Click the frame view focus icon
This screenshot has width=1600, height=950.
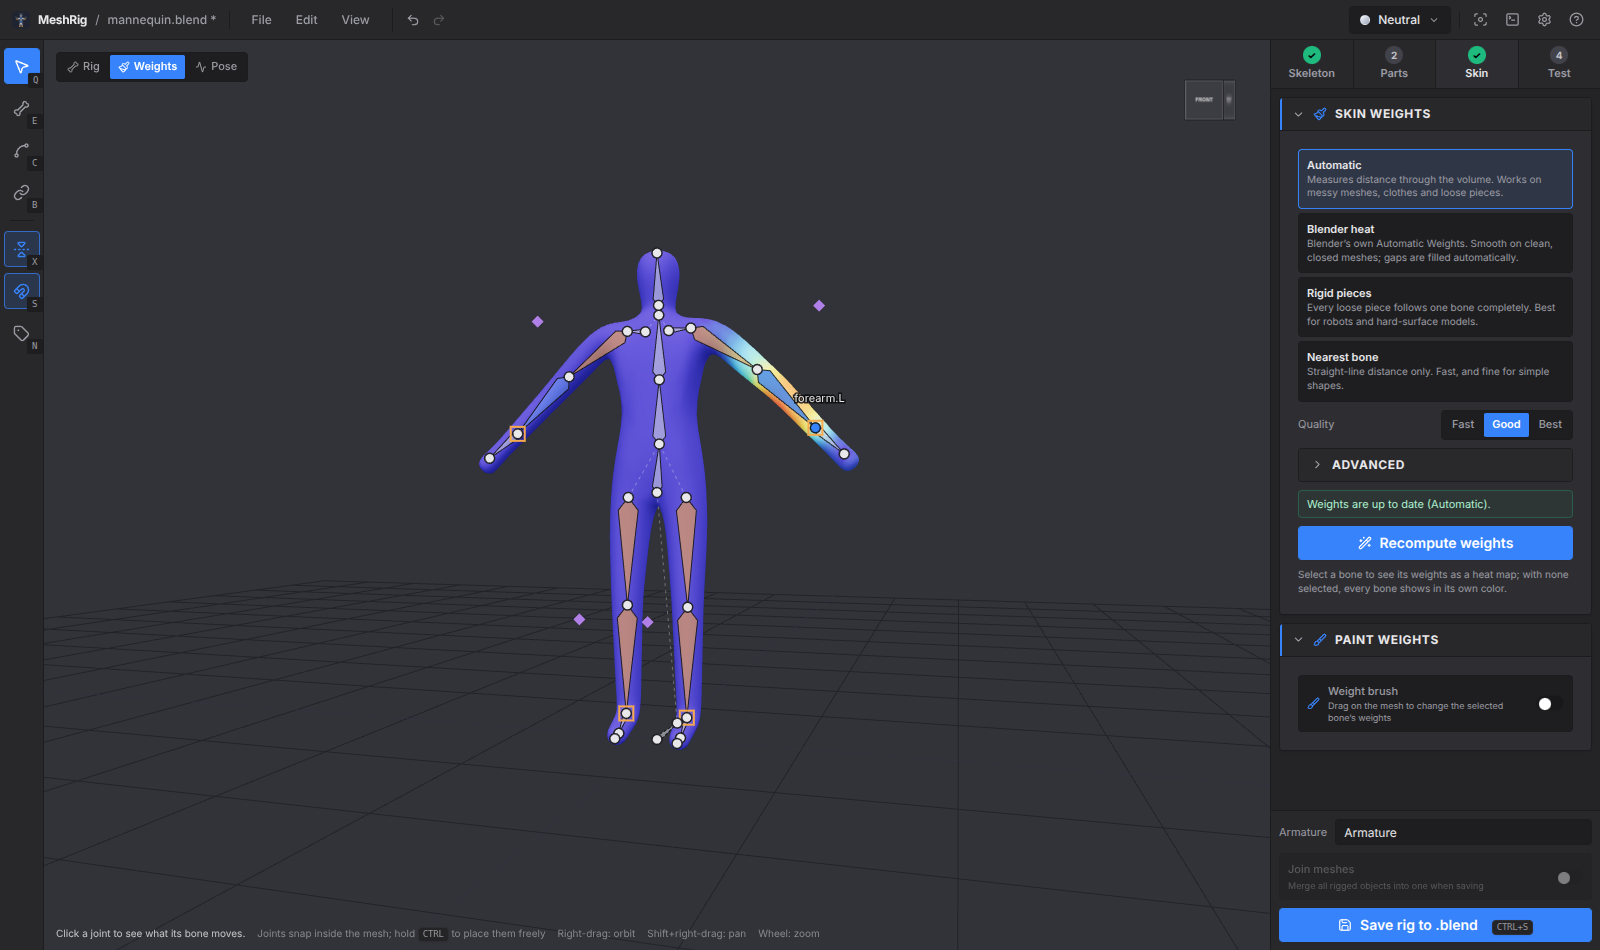click(x=1481, y=20)
